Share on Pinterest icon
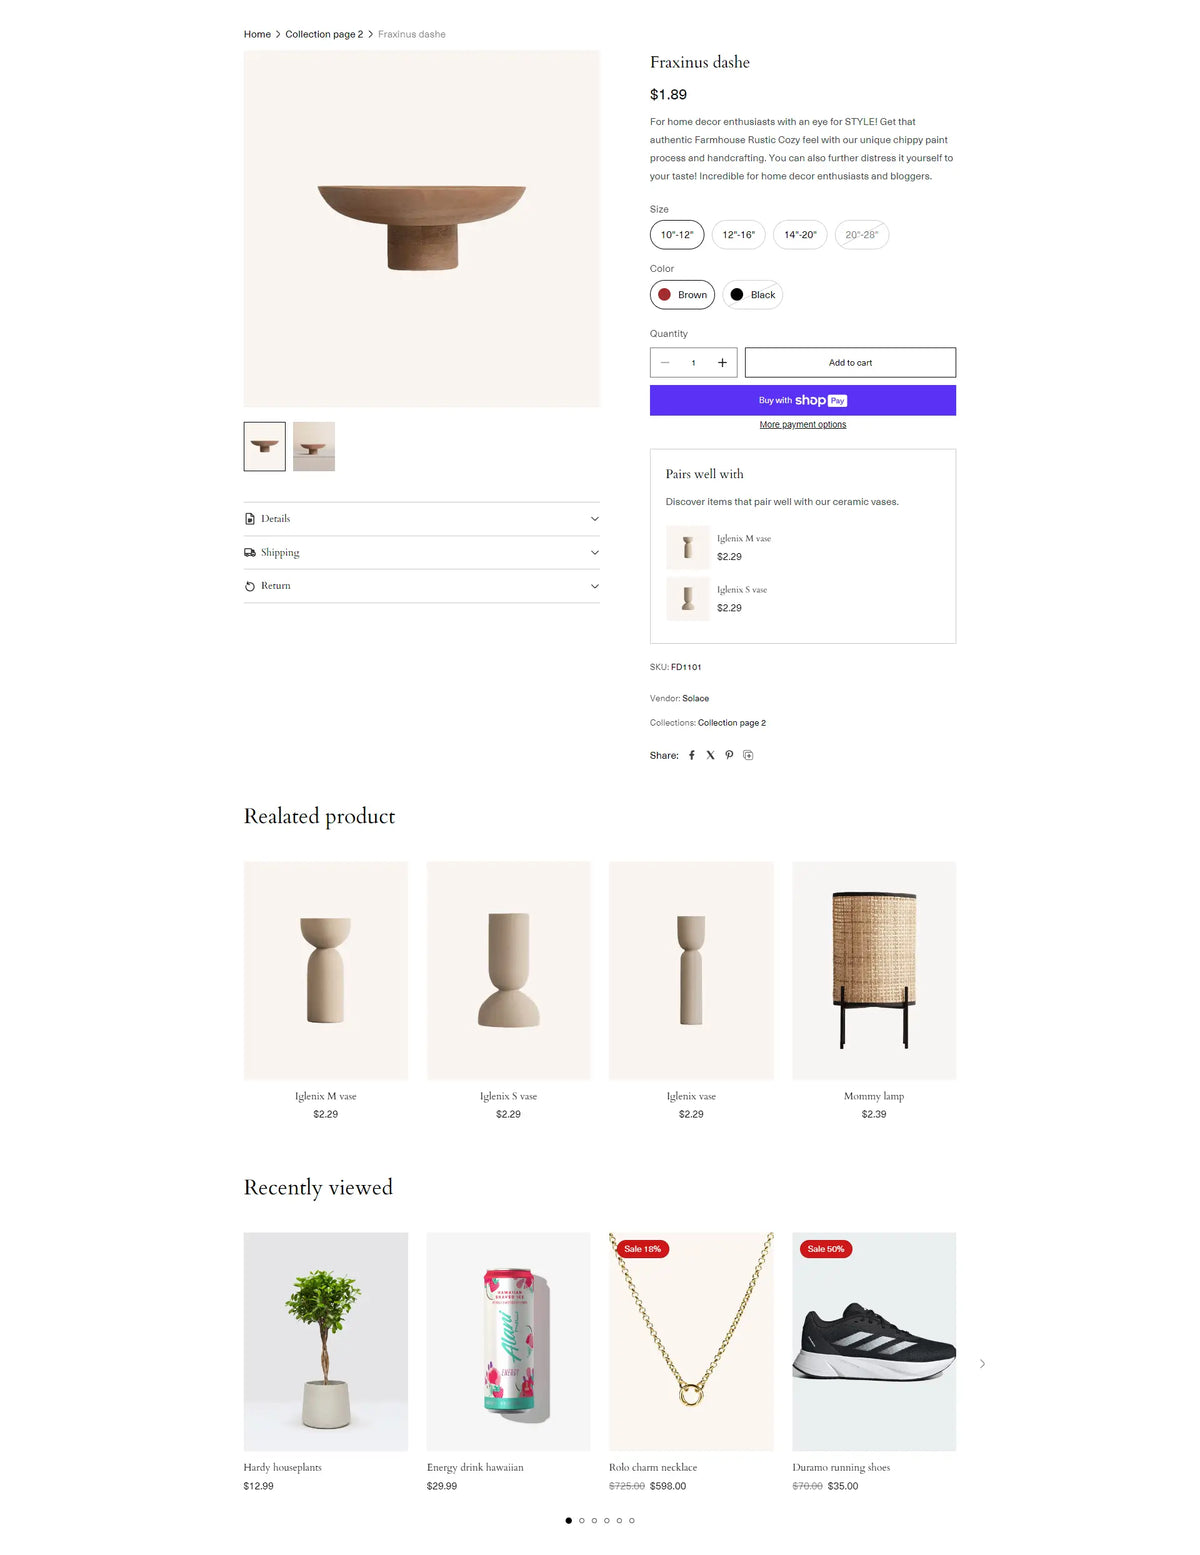This screenshot has height=1555, width=1200. pos(729,755)
